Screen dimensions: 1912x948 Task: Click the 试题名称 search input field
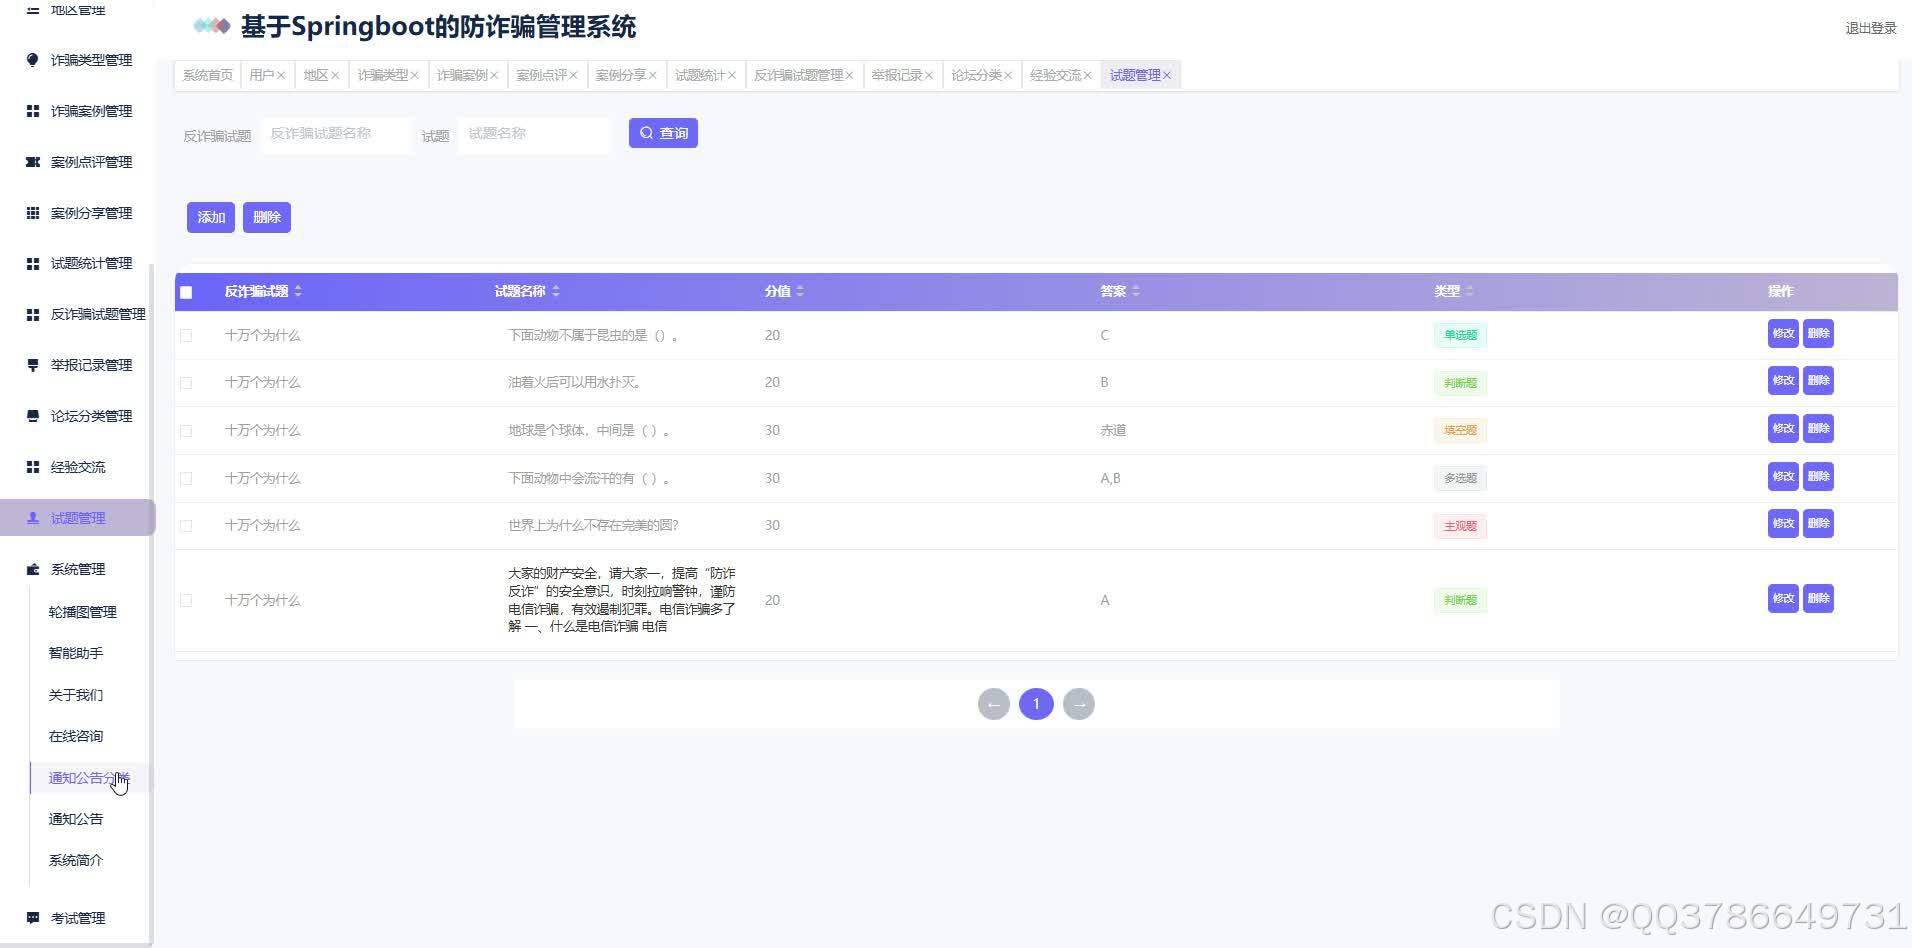coord(535,133)
